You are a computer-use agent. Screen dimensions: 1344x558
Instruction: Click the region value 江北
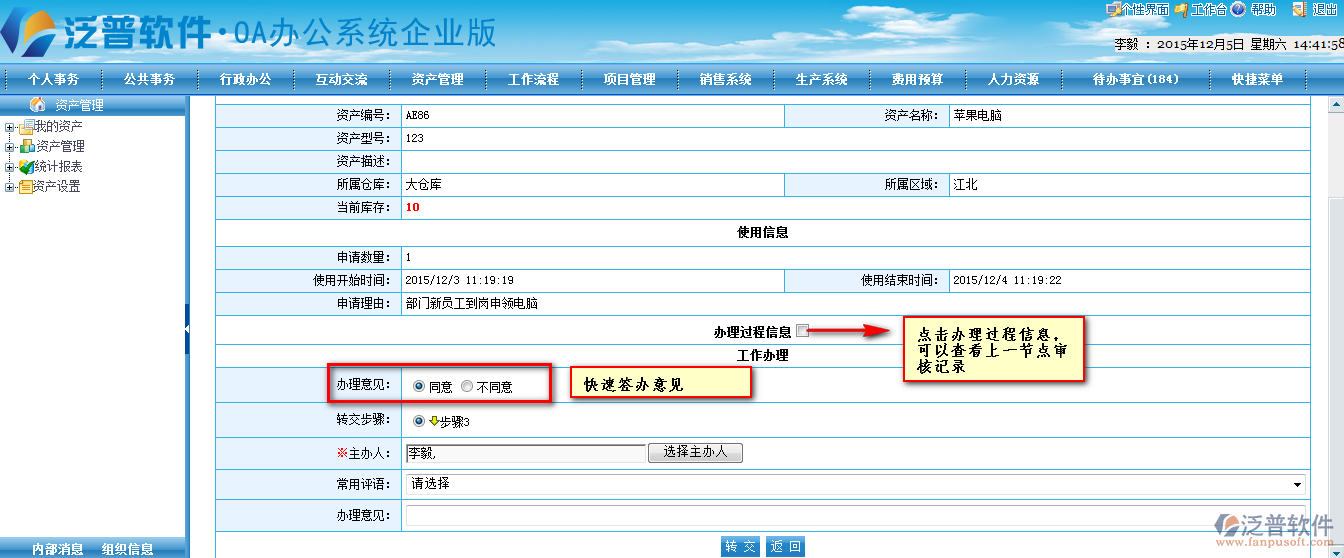click(x=965, y=185)
